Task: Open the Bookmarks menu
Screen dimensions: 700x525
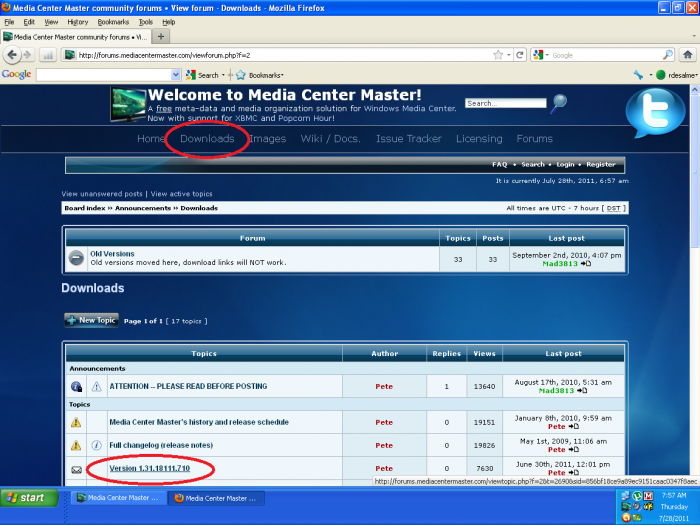Action: tap(113, 22)
